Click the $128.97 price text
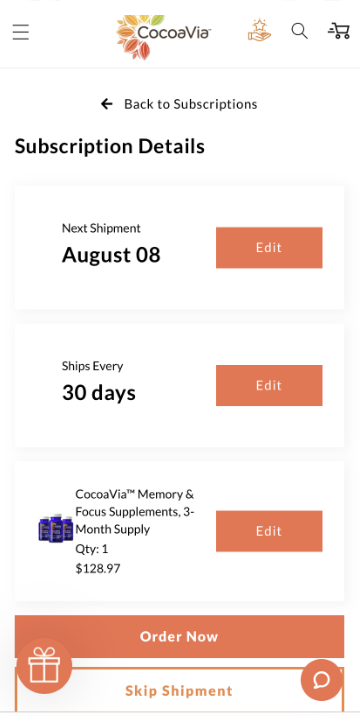Image resolution: width=360 pixels, height=717 pixels. coord(98,568)
